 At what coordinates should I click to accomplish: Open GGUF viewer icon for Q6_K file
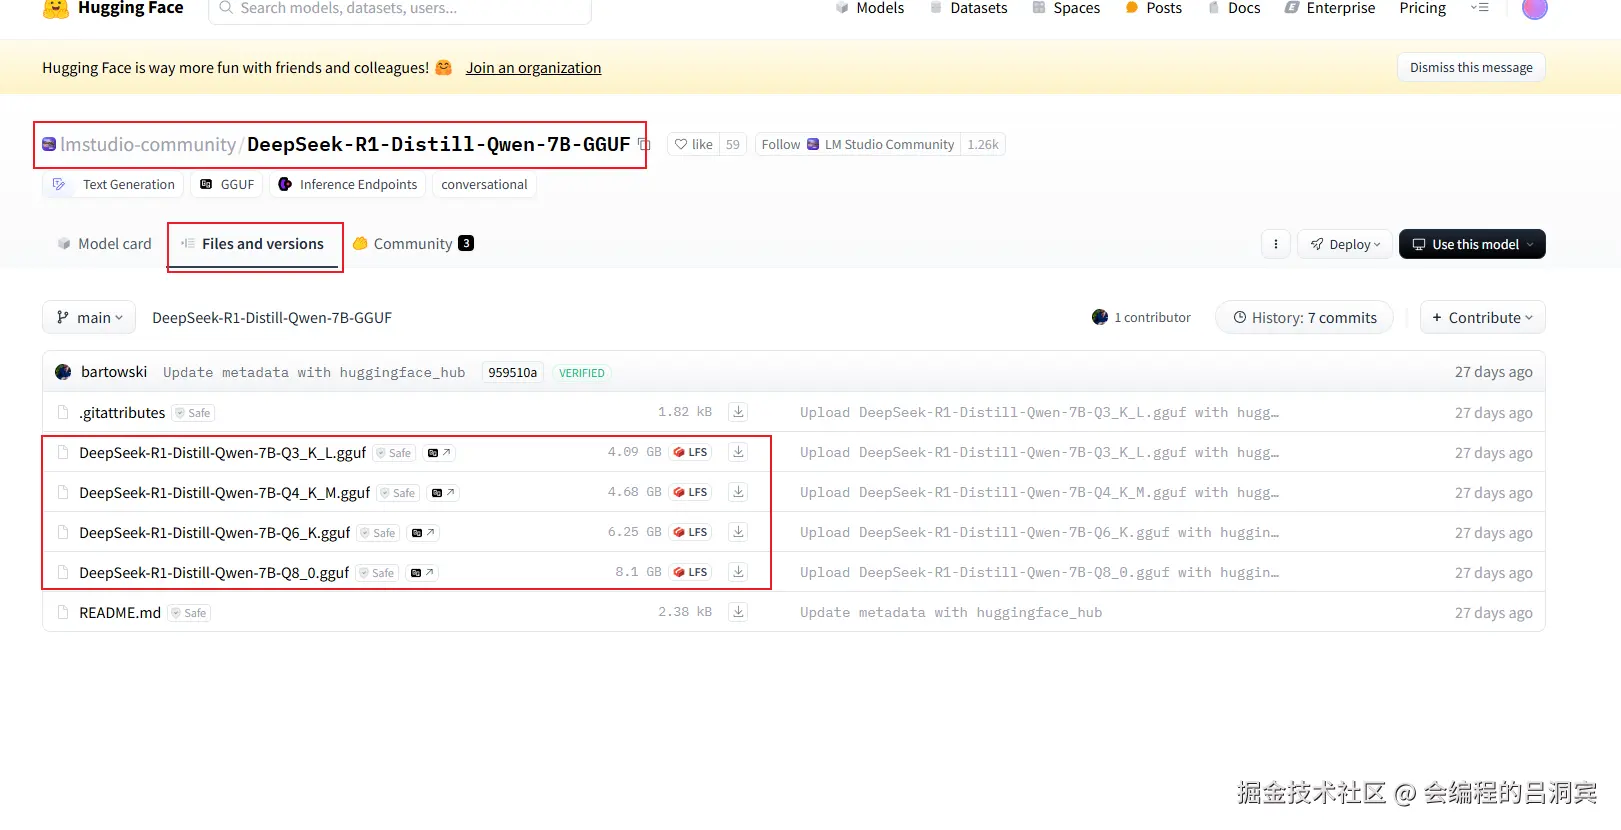[423, 533]
